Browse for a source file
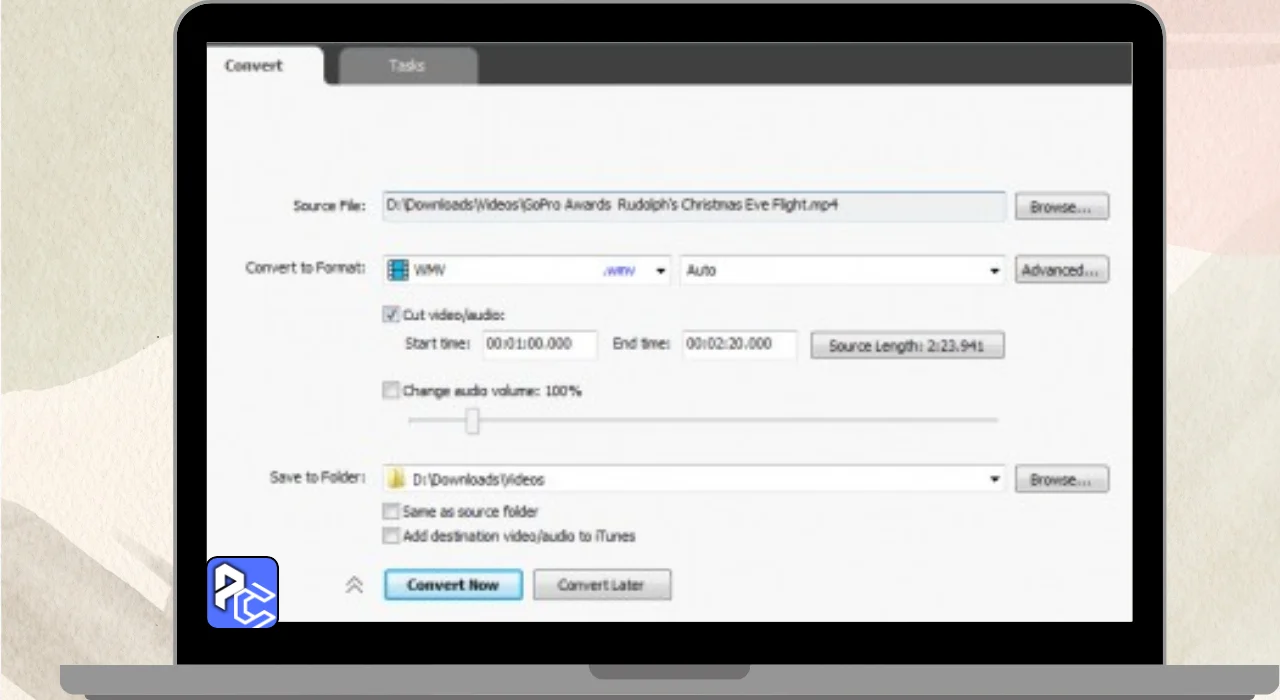The image size is (1280, 700). [1062, 207]
